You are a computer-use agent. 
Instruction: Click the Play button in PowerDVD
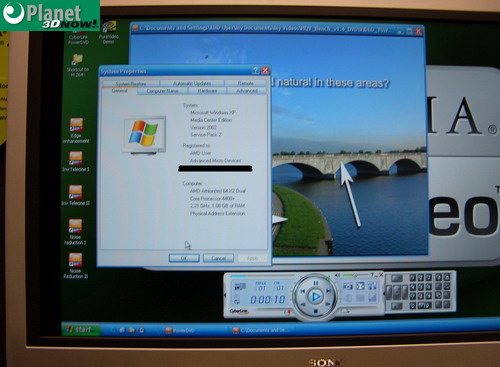click(x=315, y=296)
